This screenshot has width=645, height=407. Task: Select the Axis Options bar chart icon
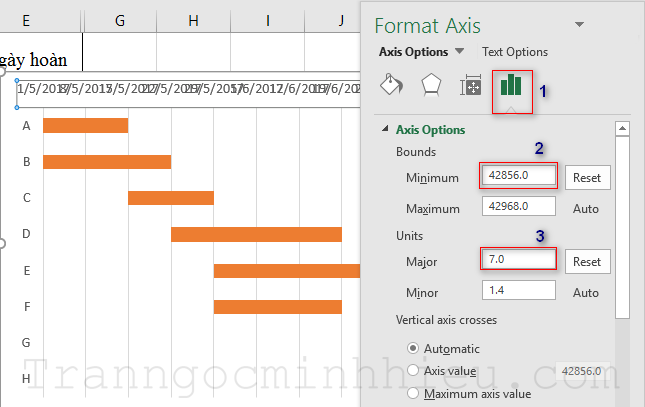pyautogui.click(x=511, y=86)
